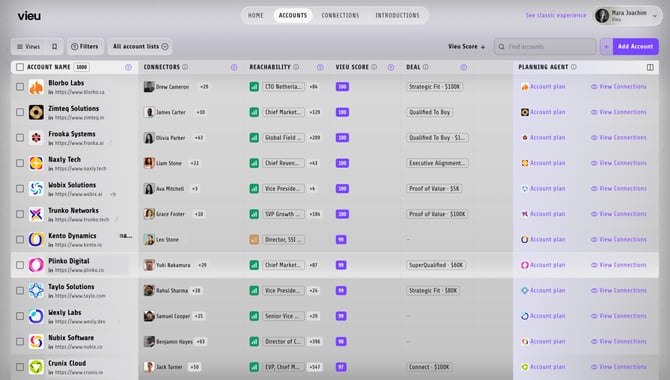Open the All account lists dropdown
The width and height of the screenshot is (670, 380).
[140, 47]
